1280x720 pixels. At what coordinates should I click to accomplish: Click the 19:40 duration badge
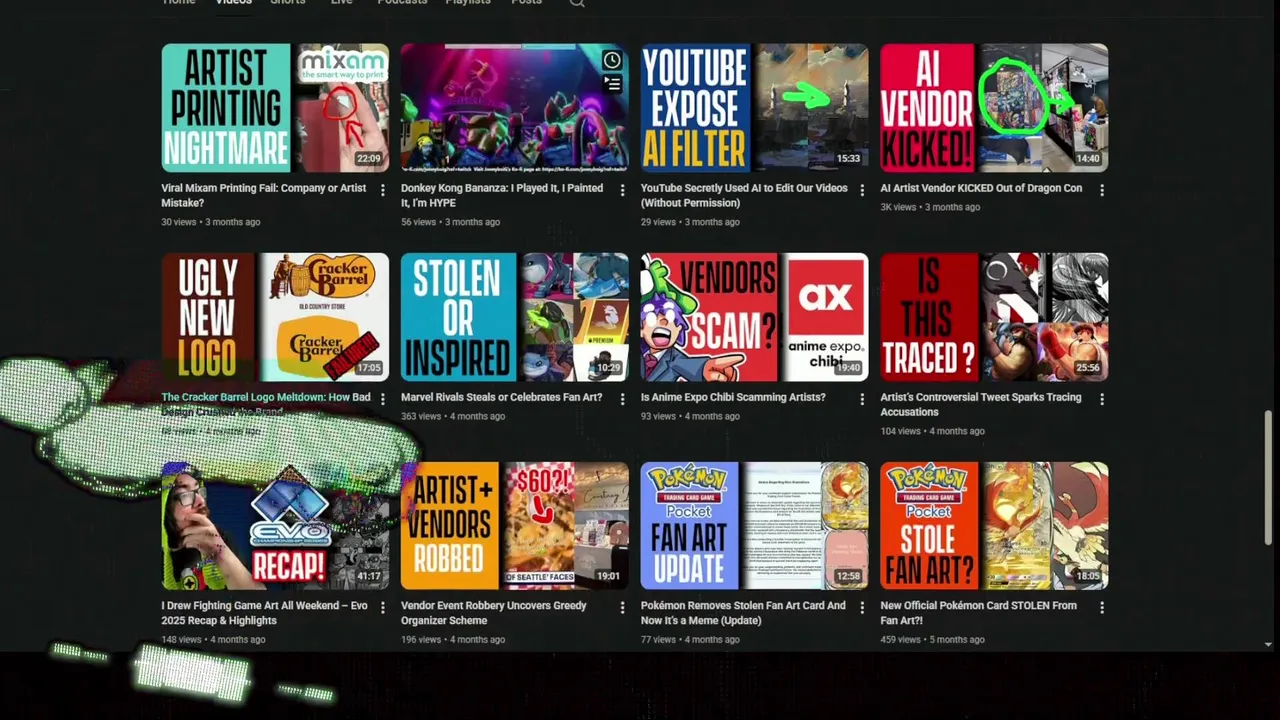[848, 368]
